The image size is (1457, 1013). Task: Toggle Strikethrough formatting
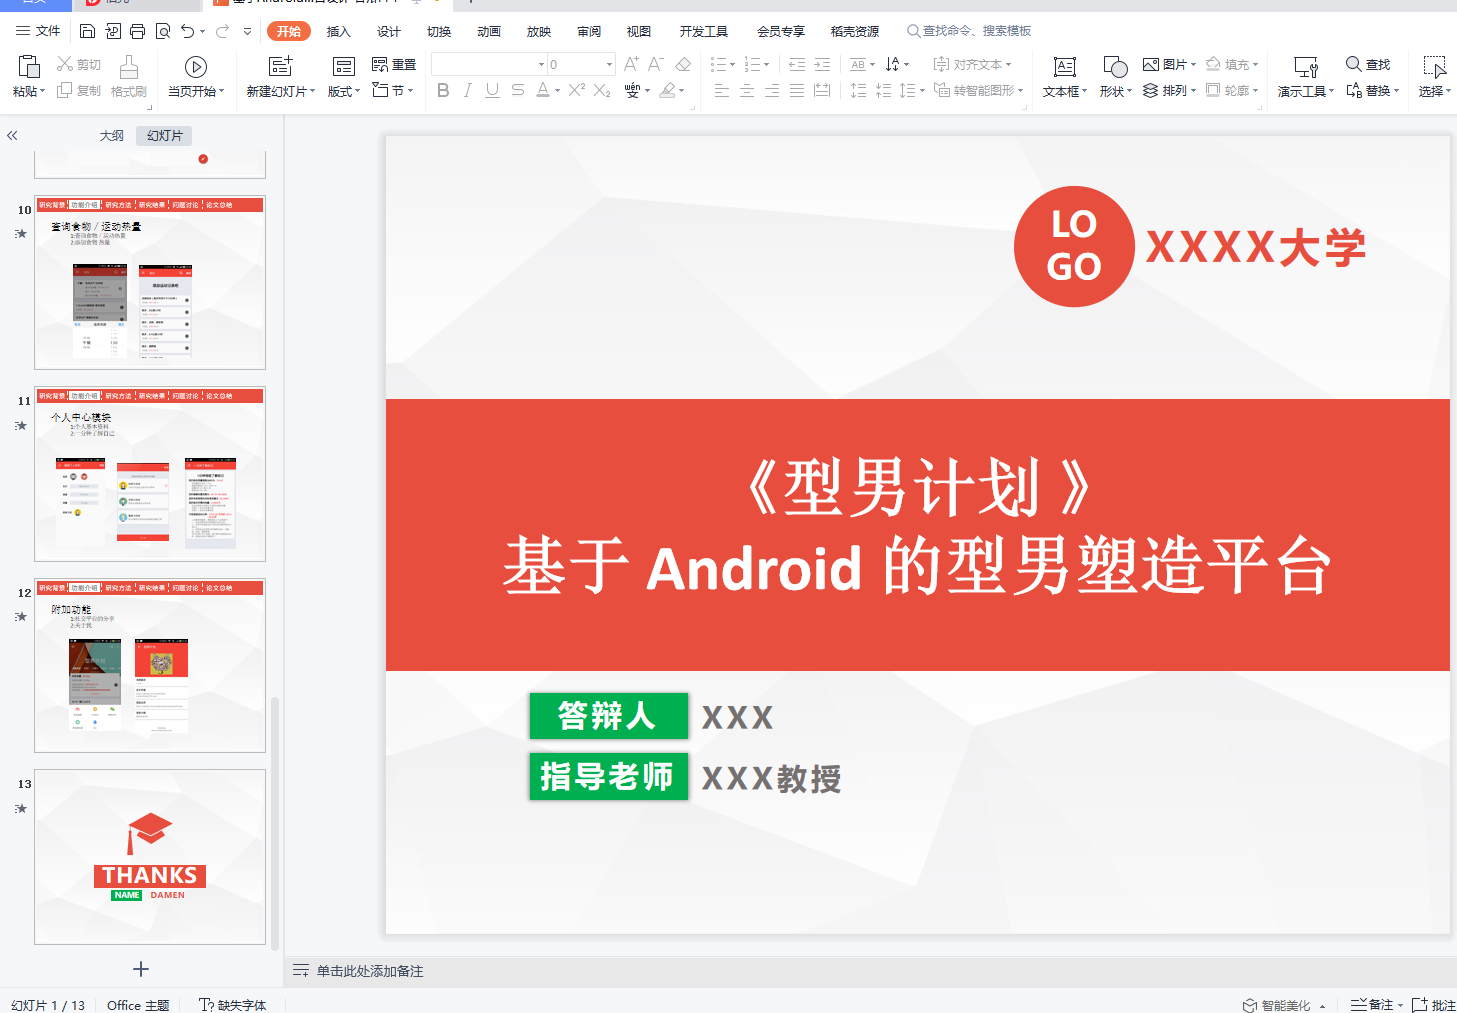517,90
